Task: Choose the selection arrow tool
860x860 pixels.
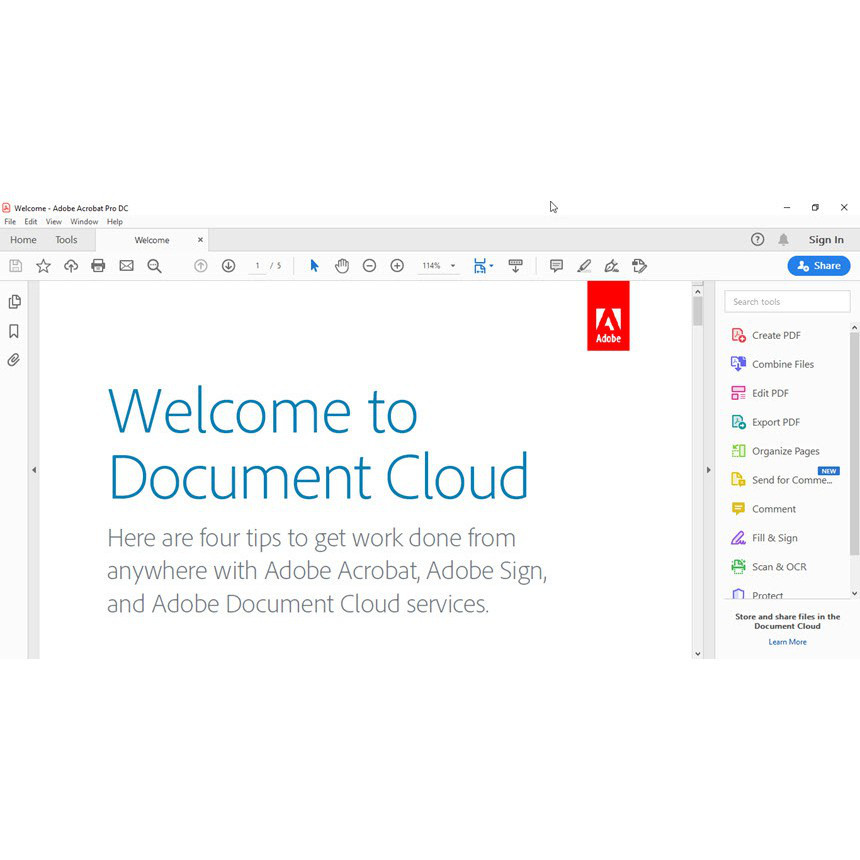Action: [x=314, y=266]
